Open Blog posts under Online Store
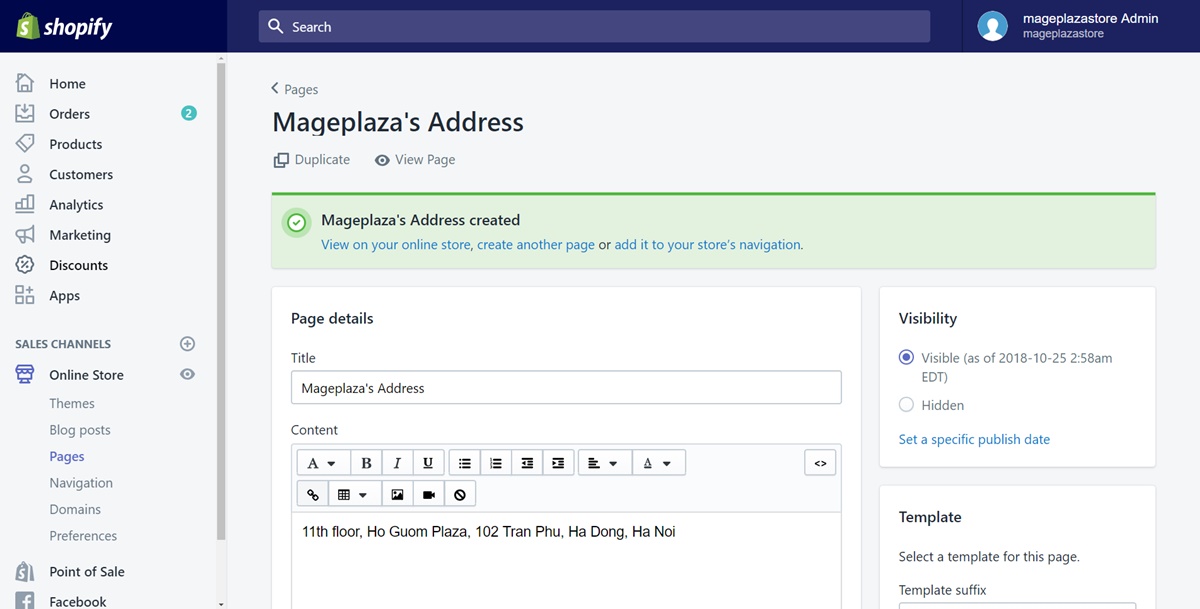This screenshot has width=1200, height=609. coord(80,430)
